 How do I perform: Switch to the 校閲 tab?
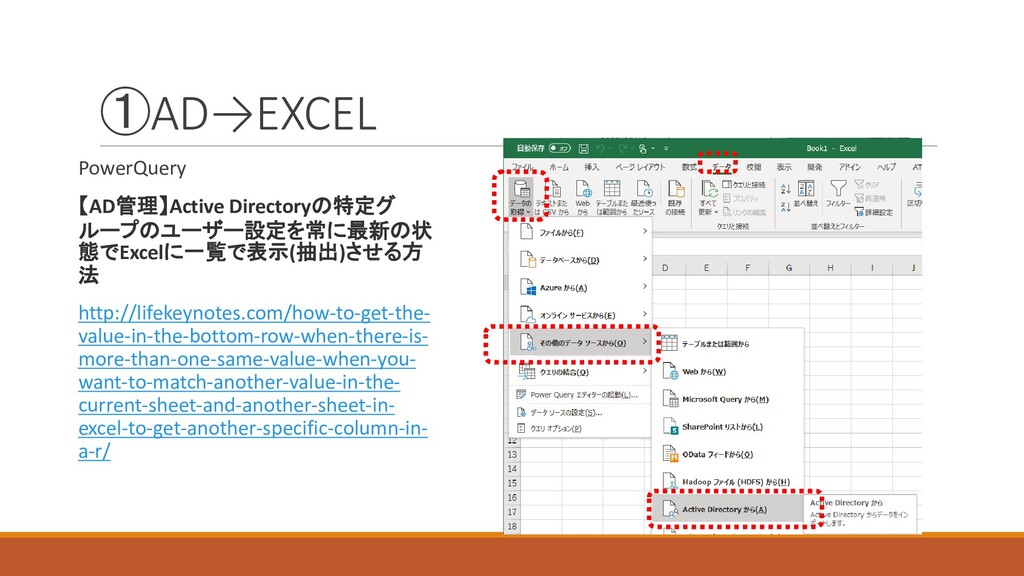(754, 167)
